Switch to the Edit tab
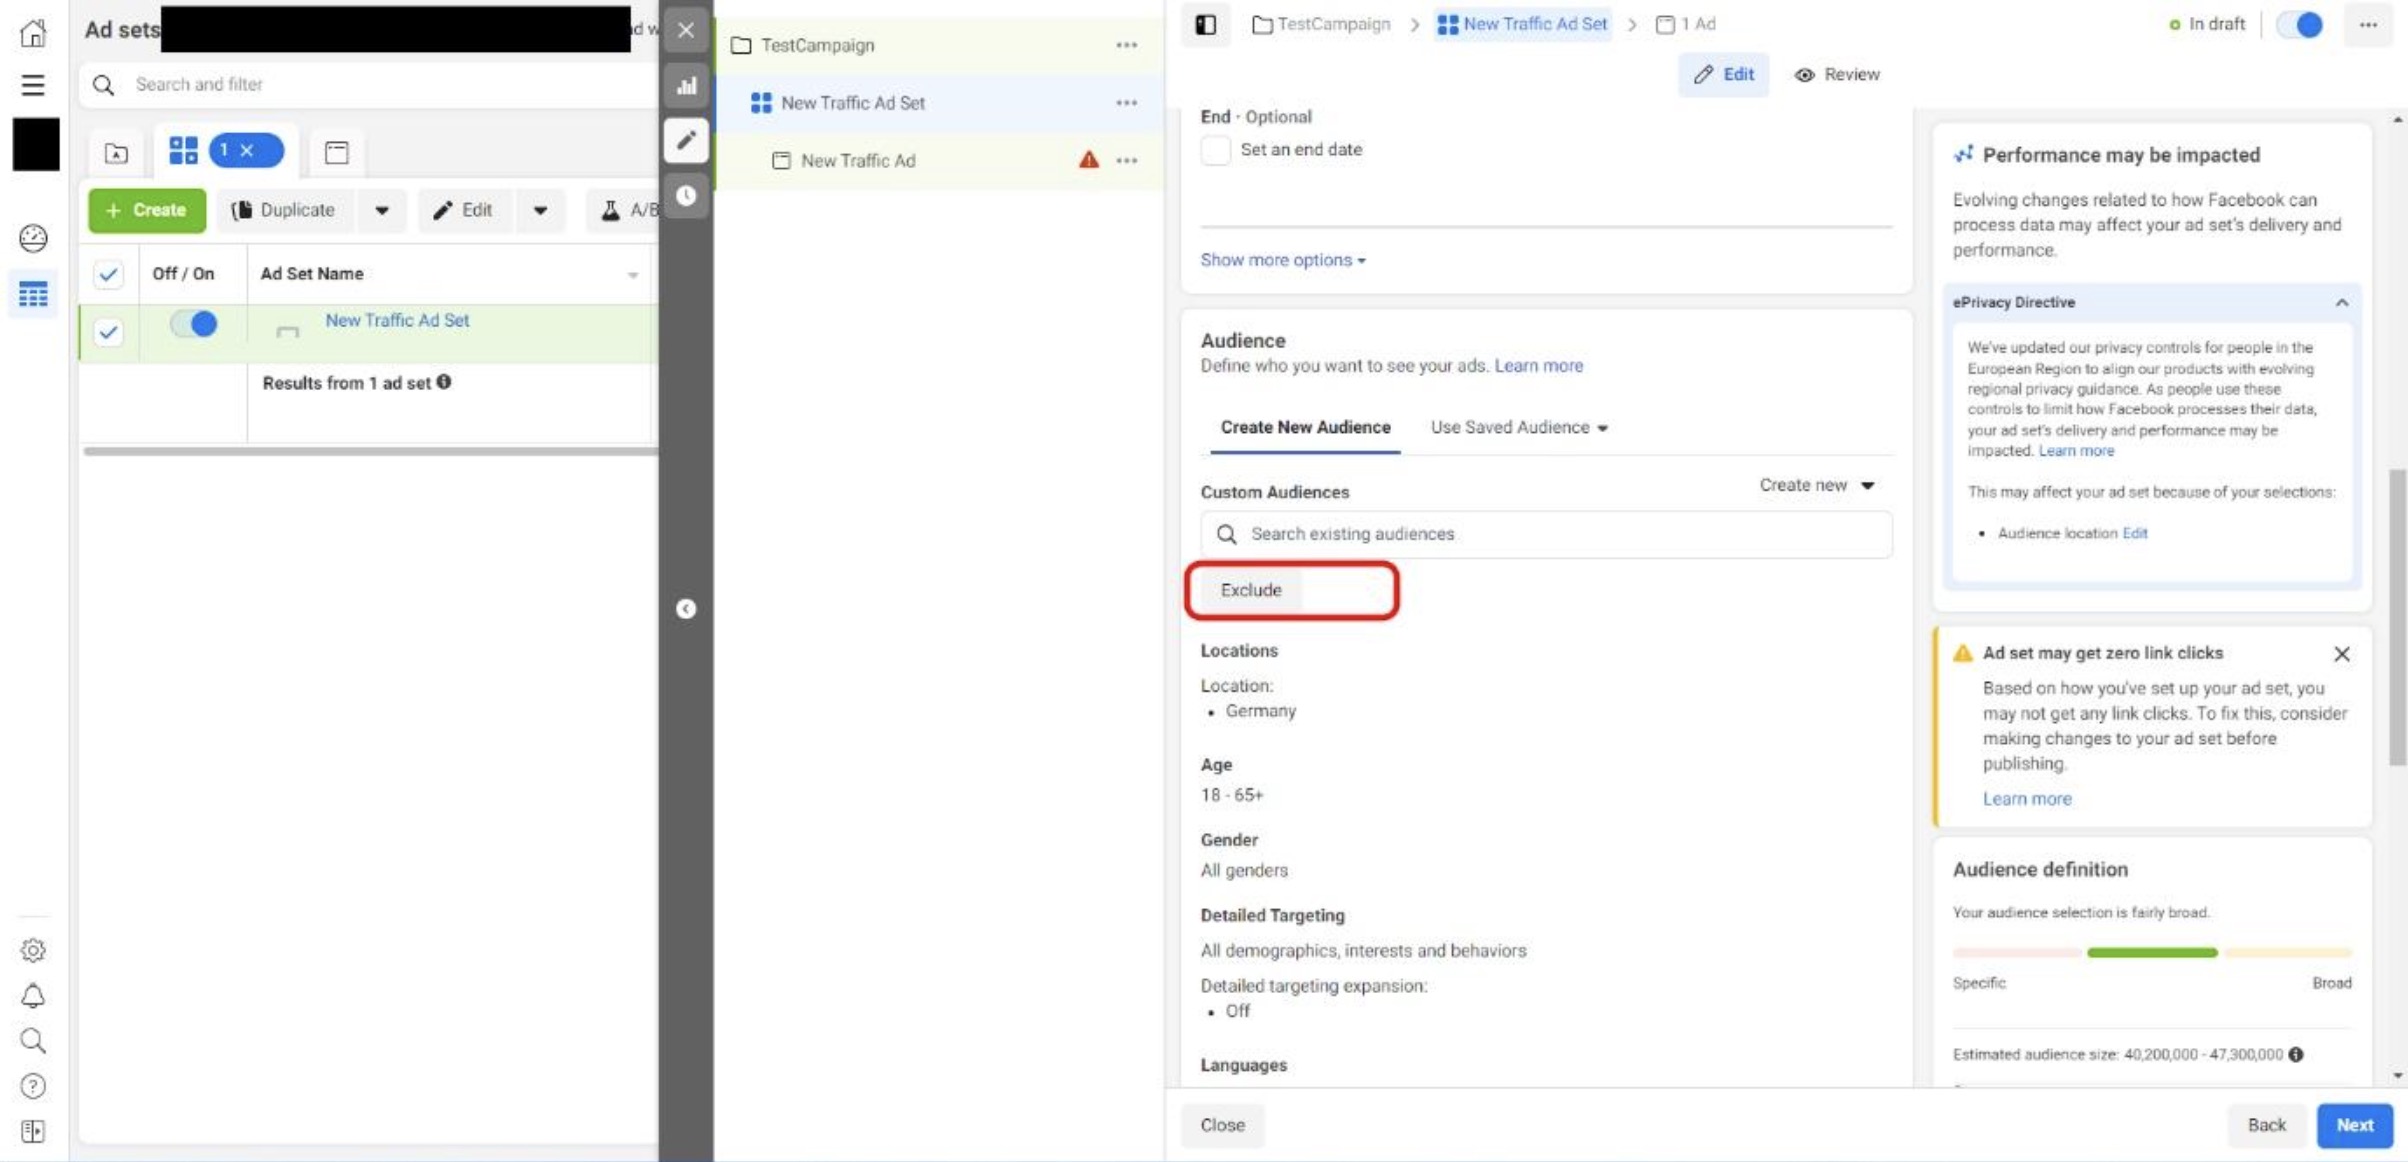 tap(1723, 75)
